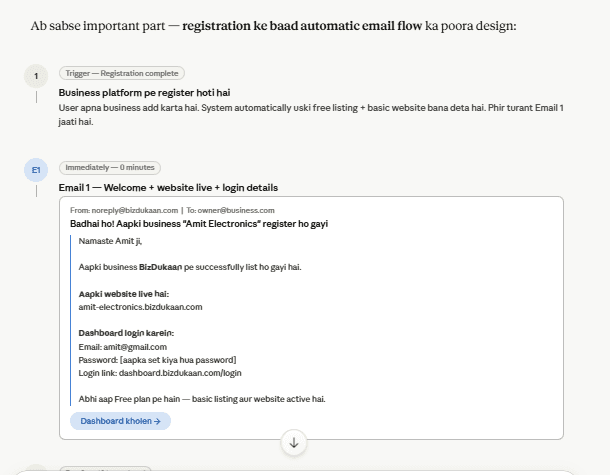Select the email subject line Badhai ho
This screenshot has height=475, width=610.
pos(199,224)
